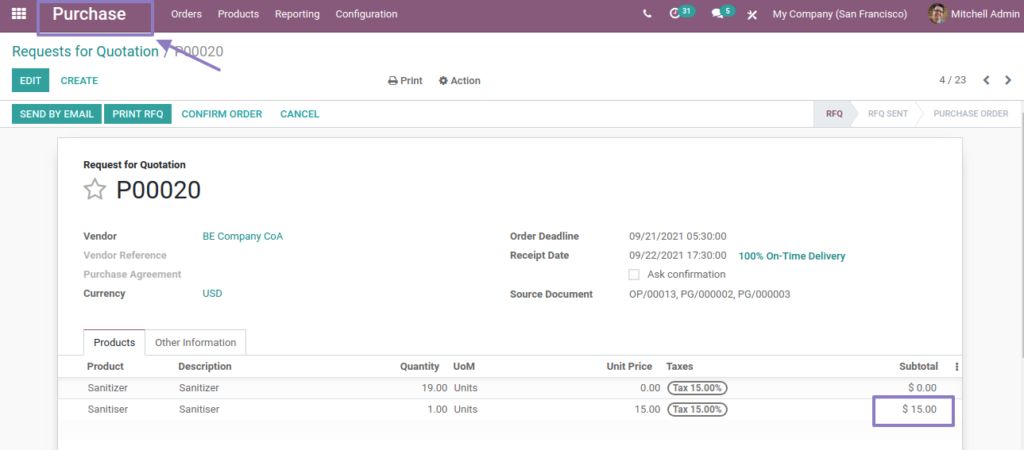1024x450 pixels.
Task: Switch to the Other Information tab
Action: click(196, 342)
